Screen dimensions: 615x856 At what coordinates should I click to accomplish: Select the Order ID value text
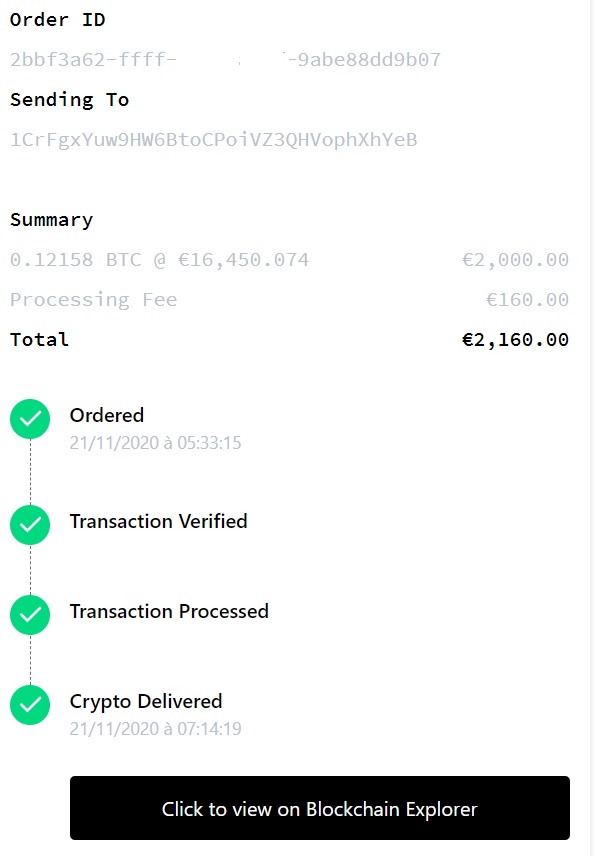tap(225, 59)
